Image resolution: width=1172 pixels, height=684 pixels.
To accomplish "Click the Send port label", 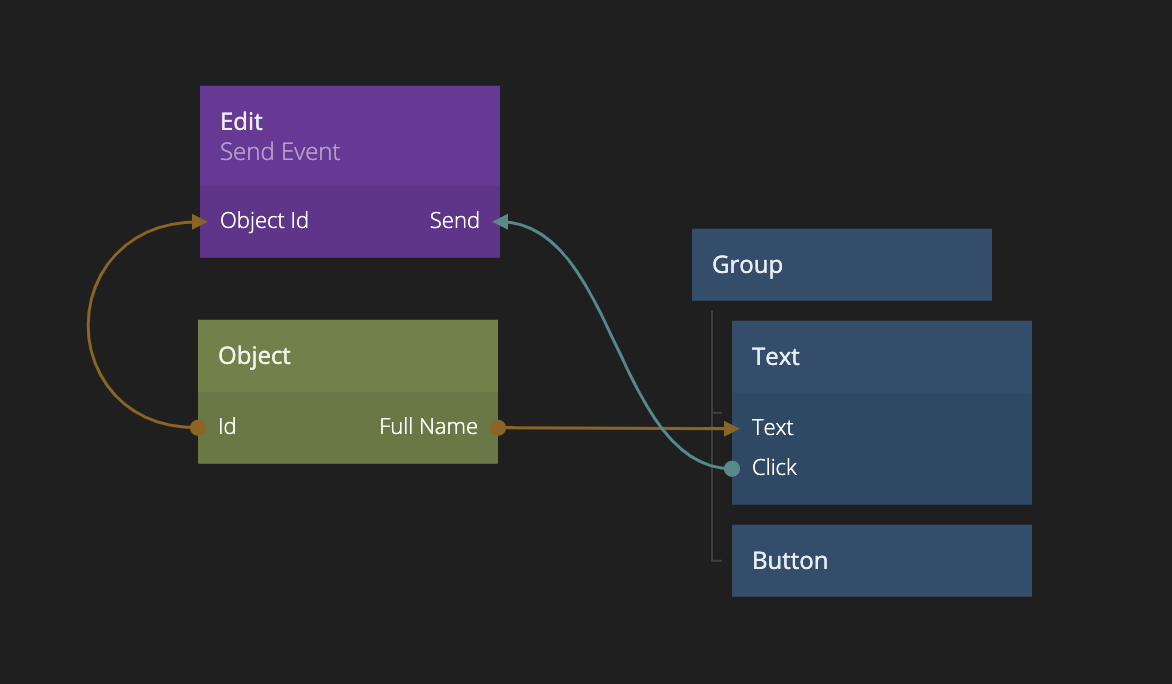I will point(454,221).
